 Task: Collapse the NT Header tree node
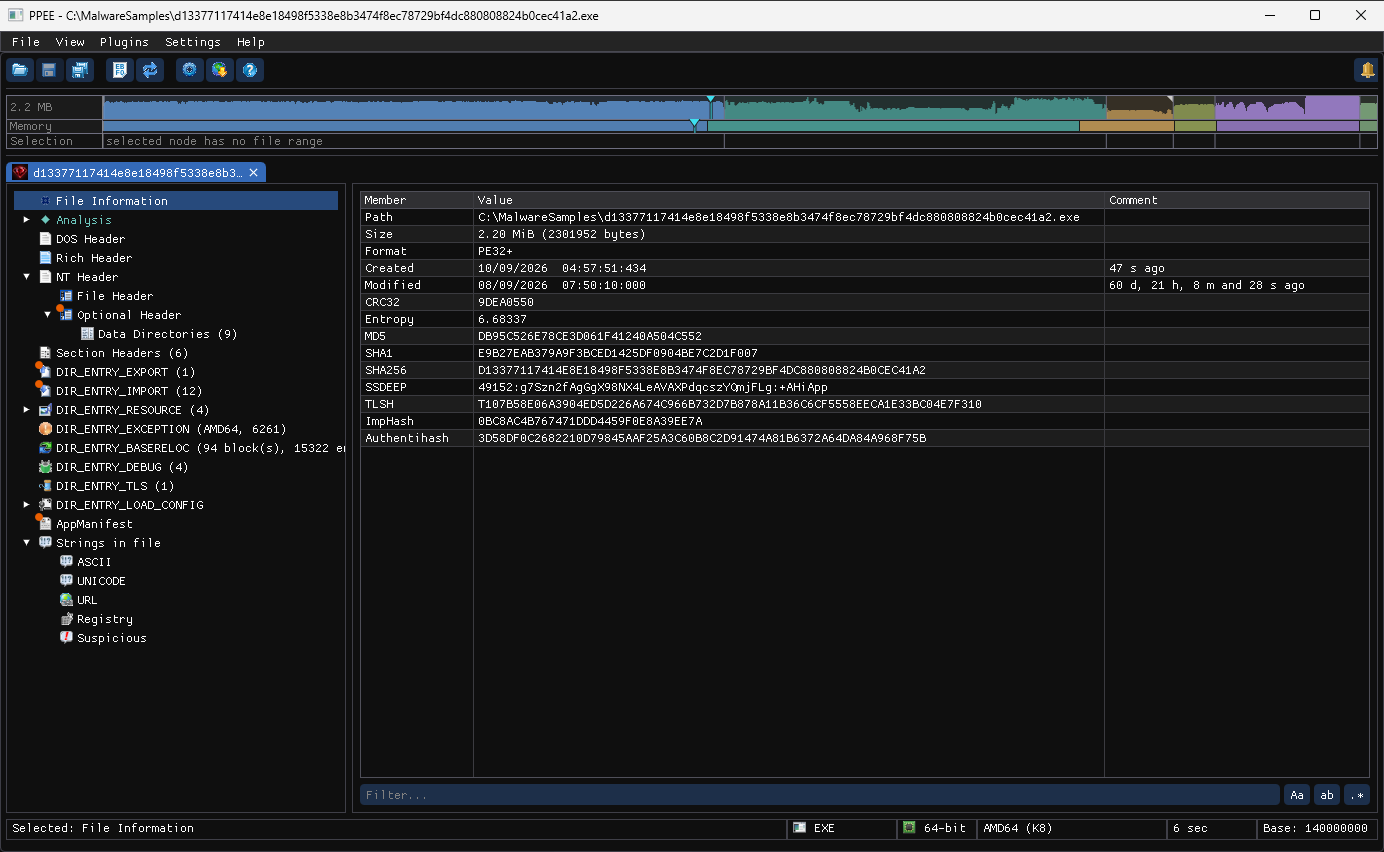click(27, 277)
